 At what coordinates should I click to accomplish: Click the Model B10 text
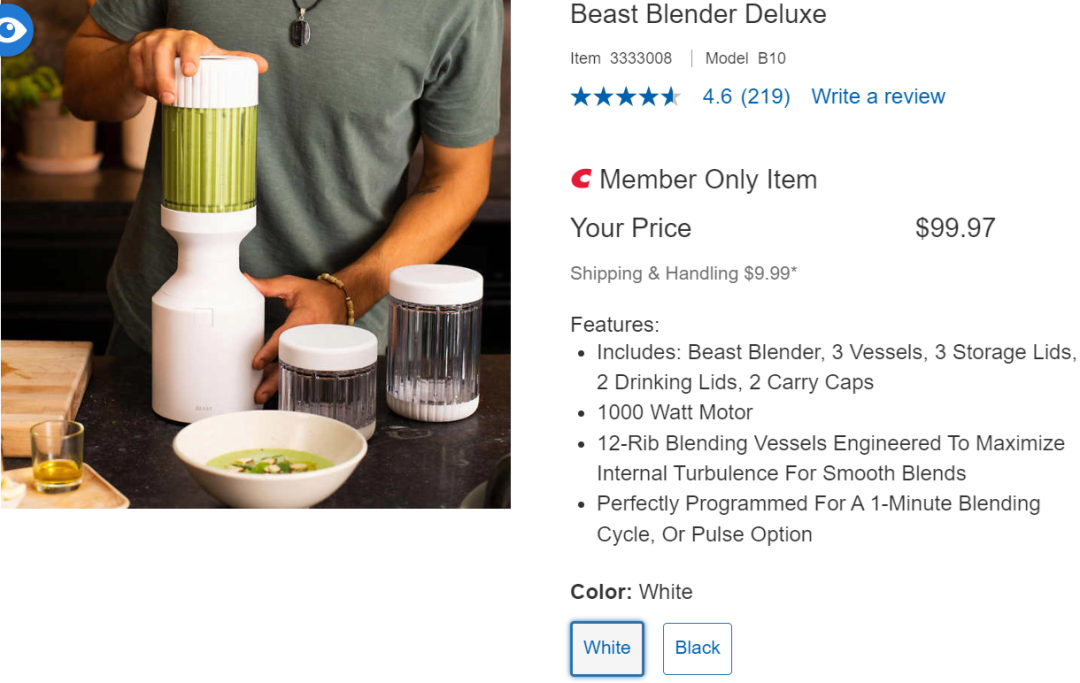(x=745, y=59)
